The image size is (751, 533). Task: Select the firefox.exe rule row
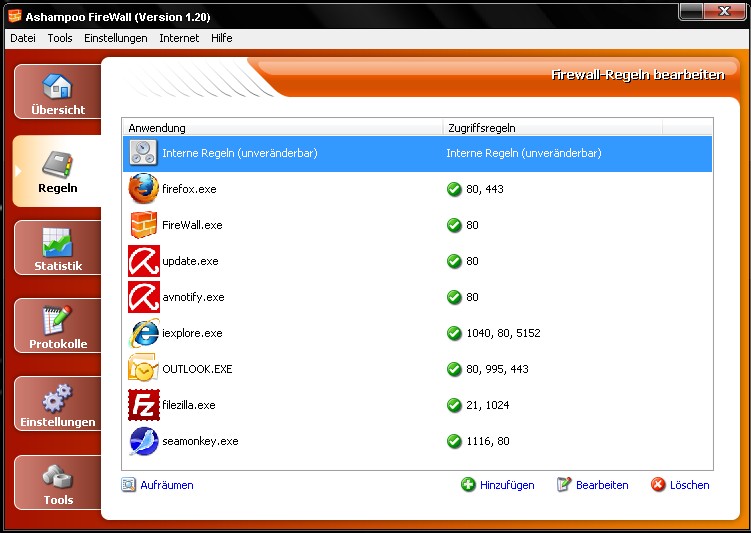(x=189, y=189)
